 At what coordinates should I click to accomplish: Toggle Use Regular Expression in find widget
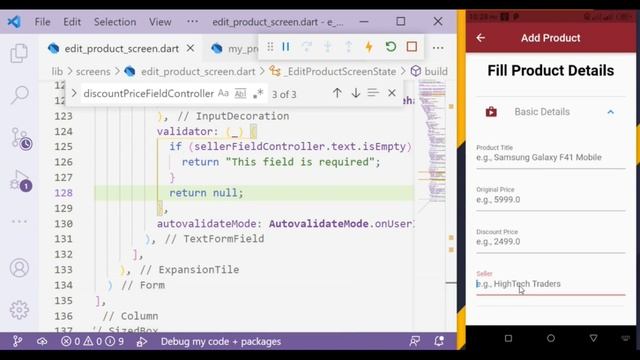[258, 93]
